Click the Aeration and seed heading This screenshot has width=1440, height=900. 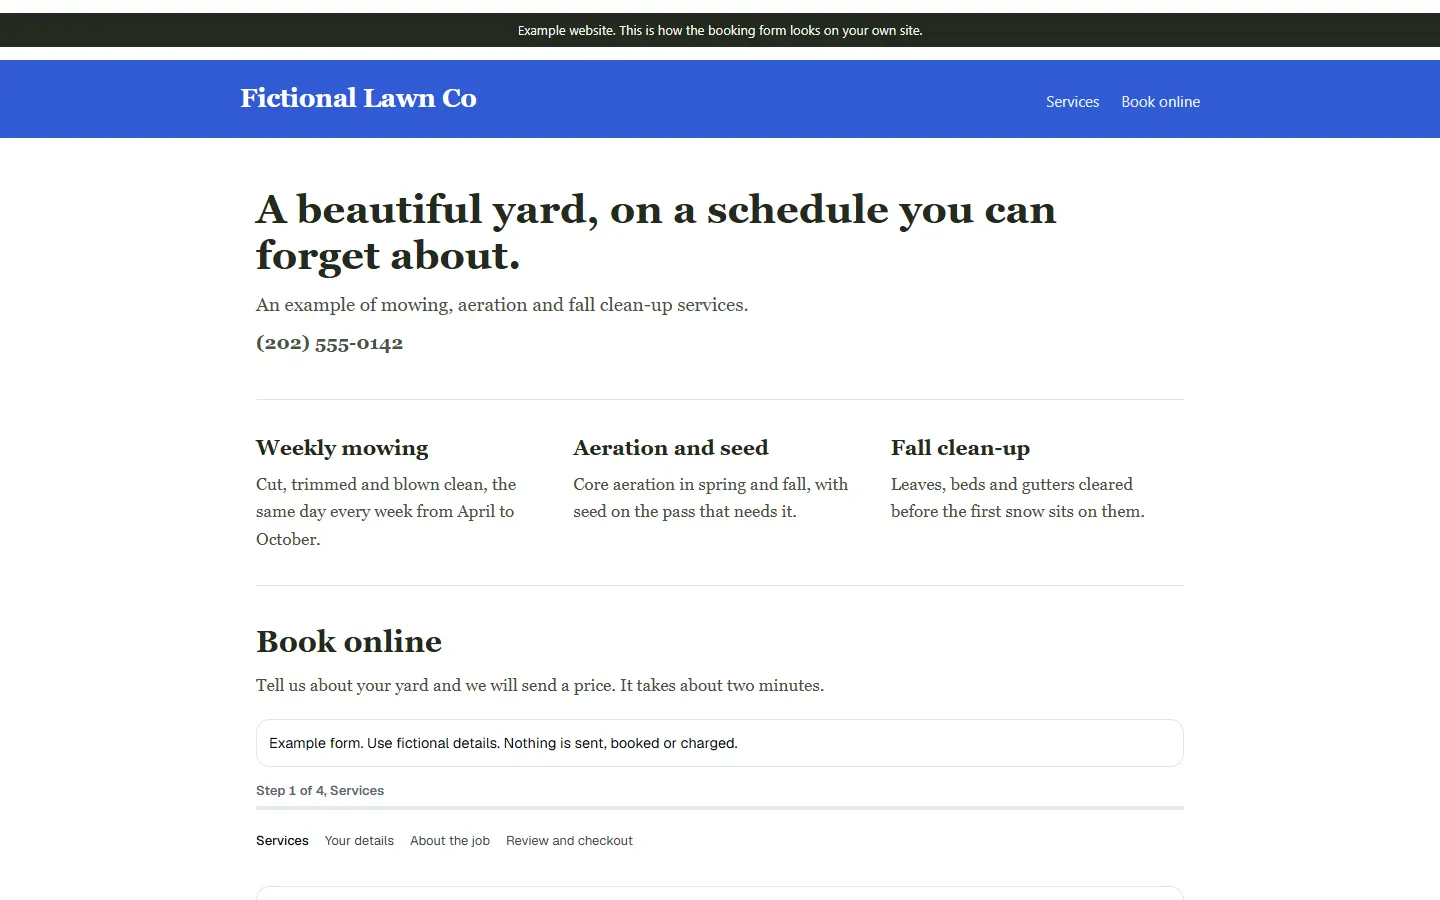pyautogui.click(x=671, y=448)
